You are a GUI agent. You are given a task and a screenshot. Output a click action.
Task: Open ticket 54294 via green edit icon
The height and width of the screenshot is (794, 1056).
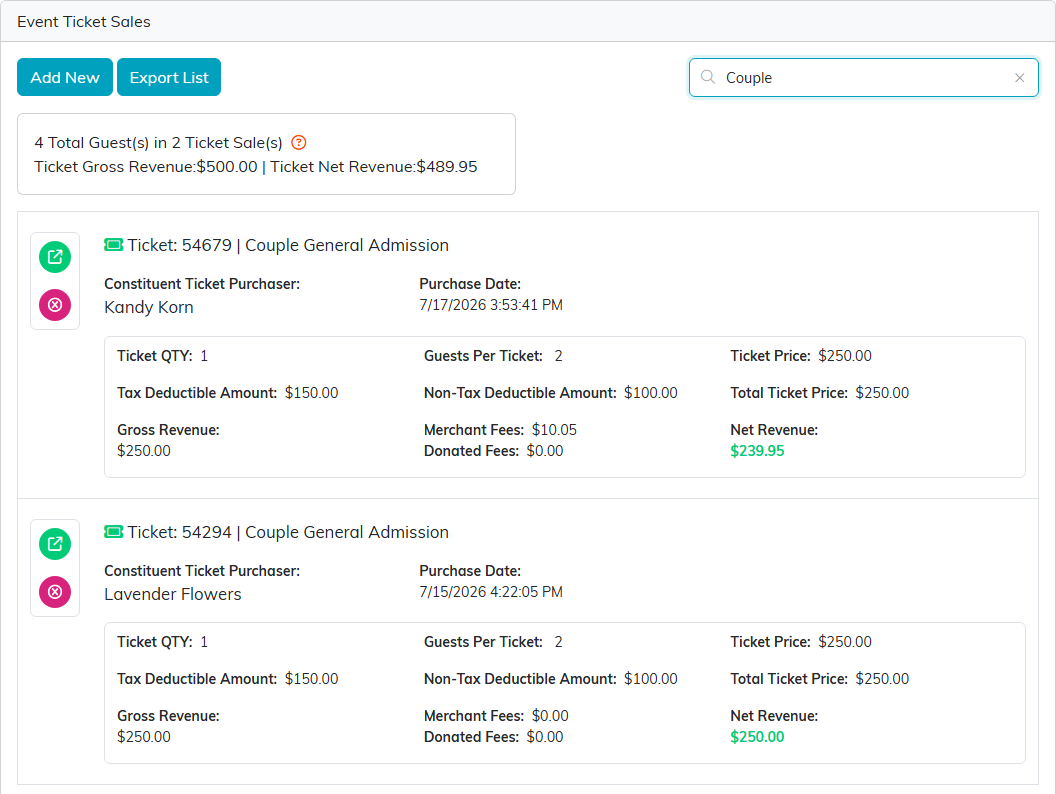coord(55,543)
